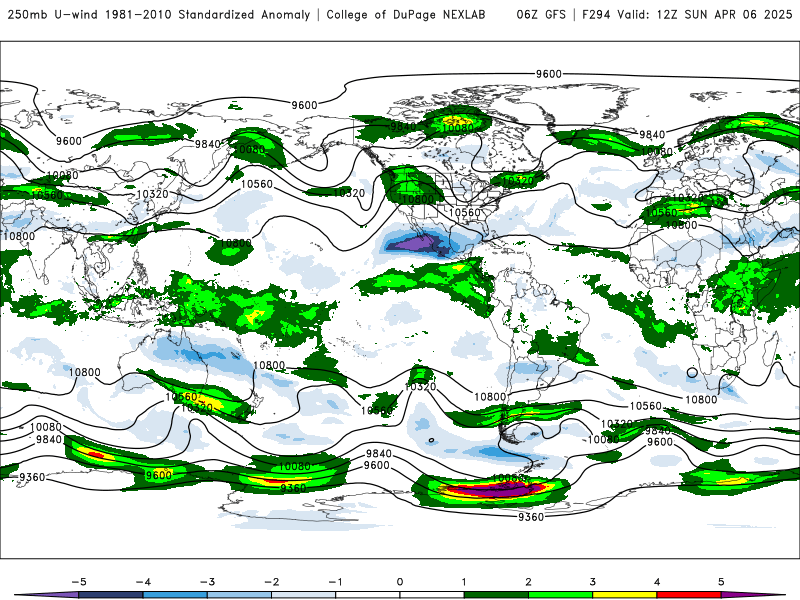Click the '3' colorbar scale label

[592, 582]
